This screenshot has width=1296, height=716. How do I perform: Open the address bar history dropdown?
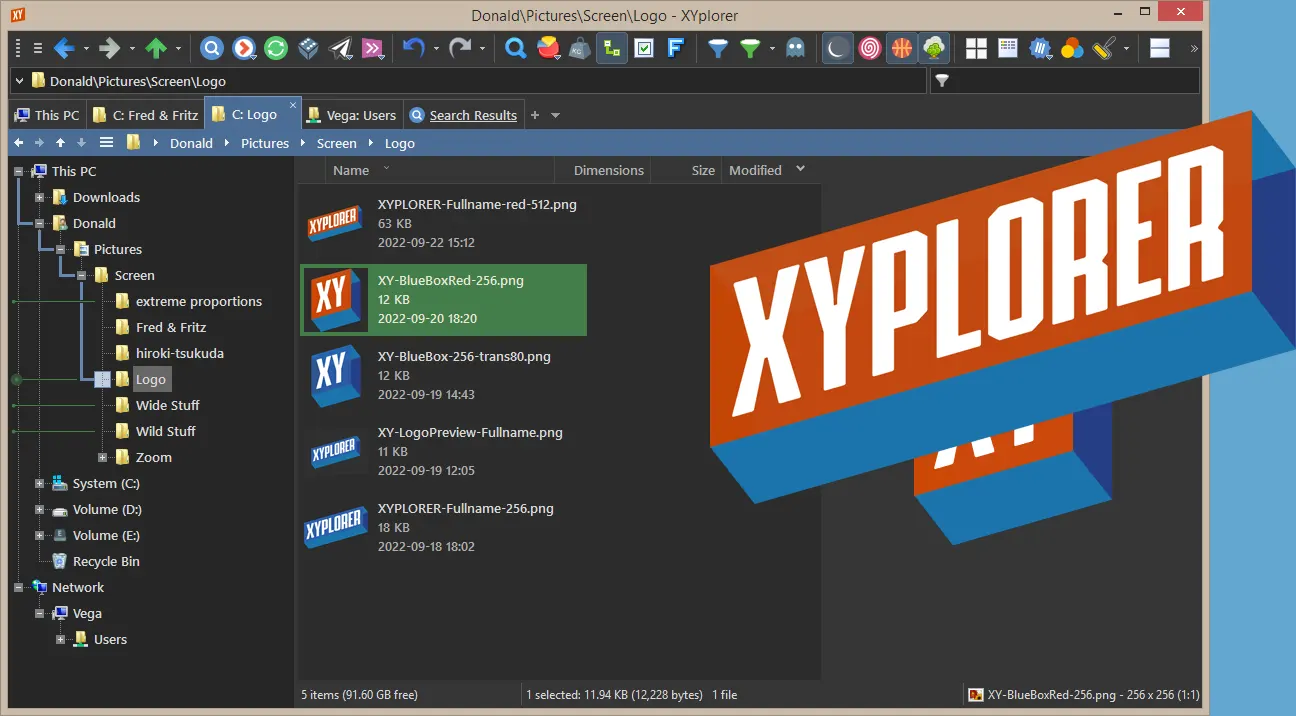pyautogui.click(x=19, y=81)
